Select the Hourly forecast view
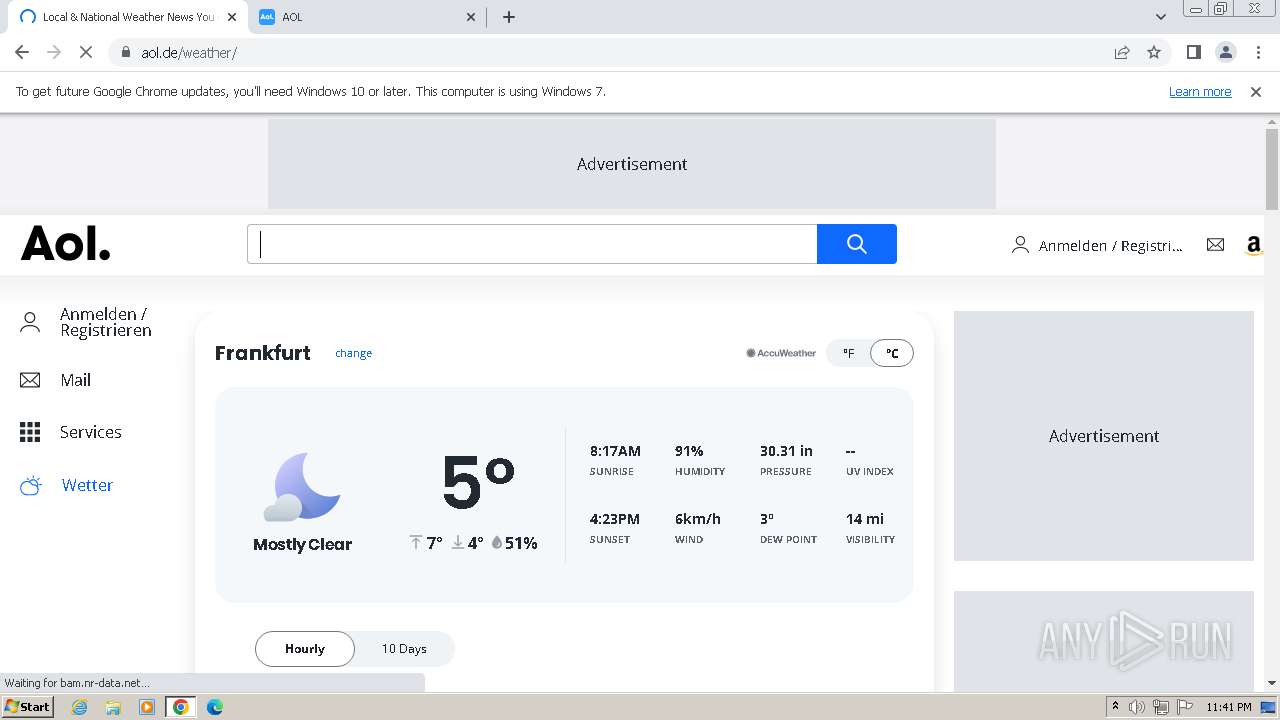 (305, 649)
